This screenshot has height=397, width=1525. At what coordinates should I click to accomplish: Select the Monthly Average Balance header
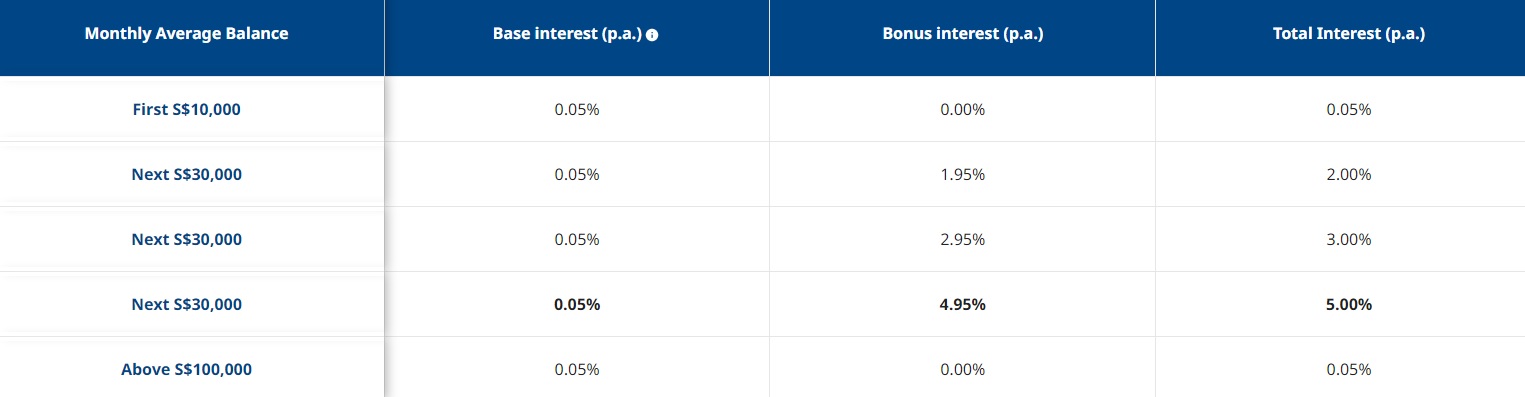pyautogui.click(x=186, y=34)
